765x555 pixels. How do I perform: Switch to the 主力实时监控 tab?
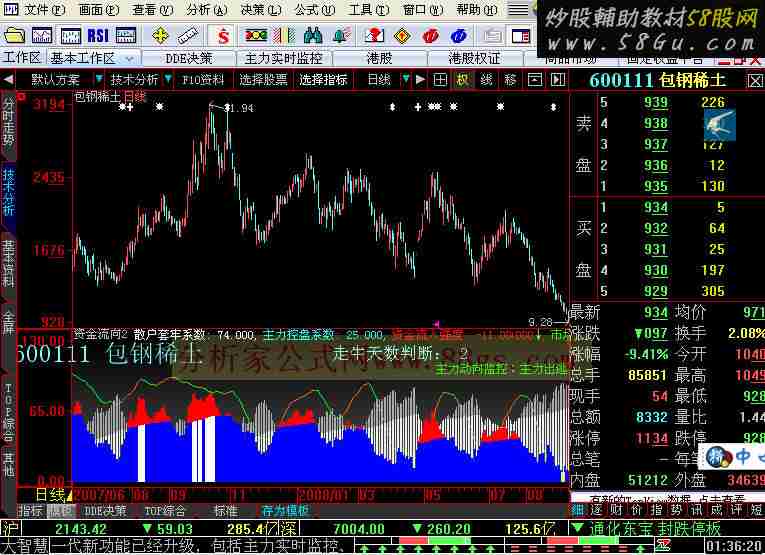point(283,59)
